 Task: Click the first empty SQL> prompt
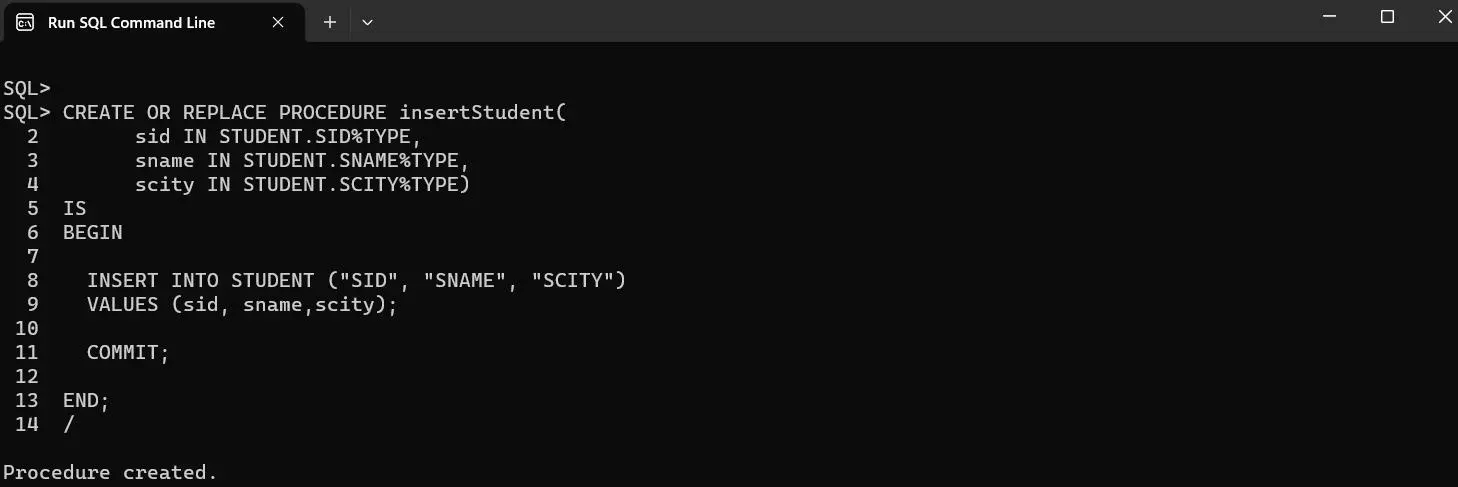point(26,88)
